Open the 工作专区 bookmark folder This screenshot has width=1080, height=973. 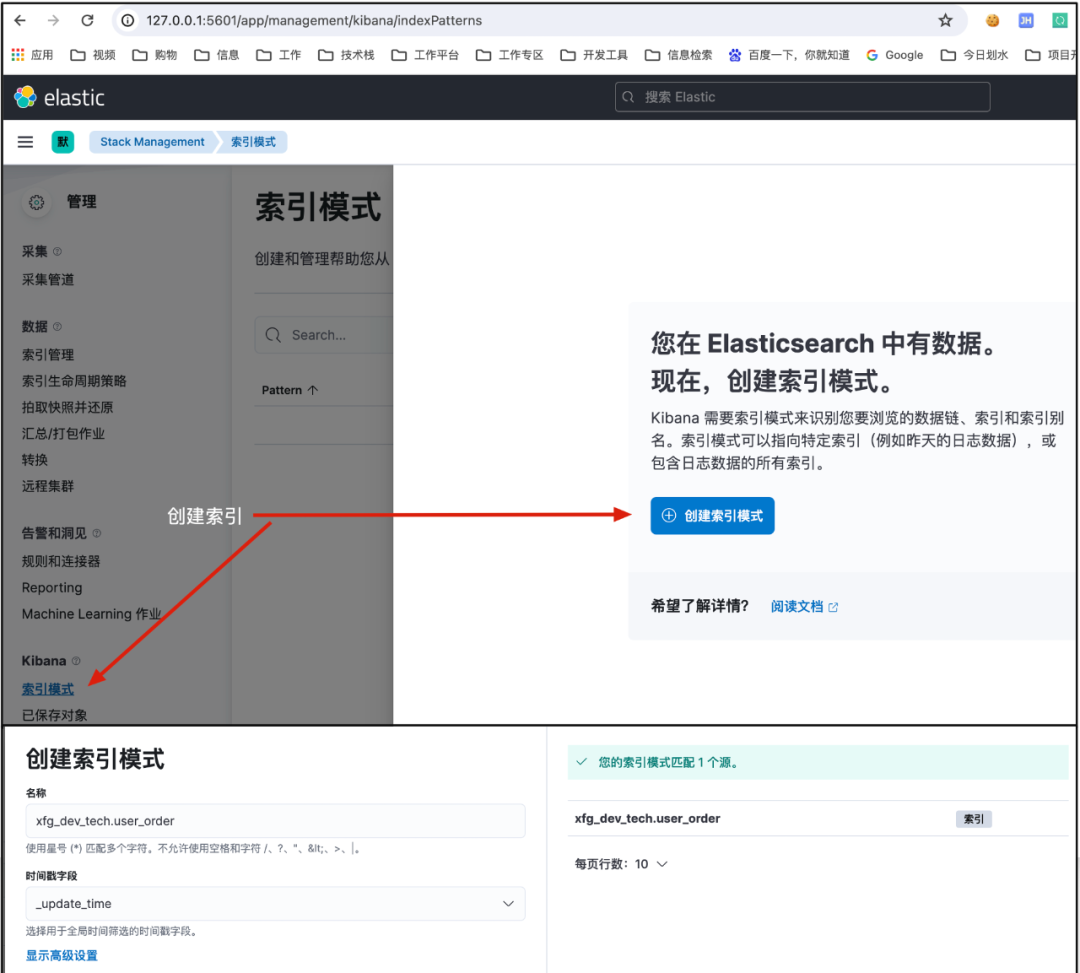510,55
